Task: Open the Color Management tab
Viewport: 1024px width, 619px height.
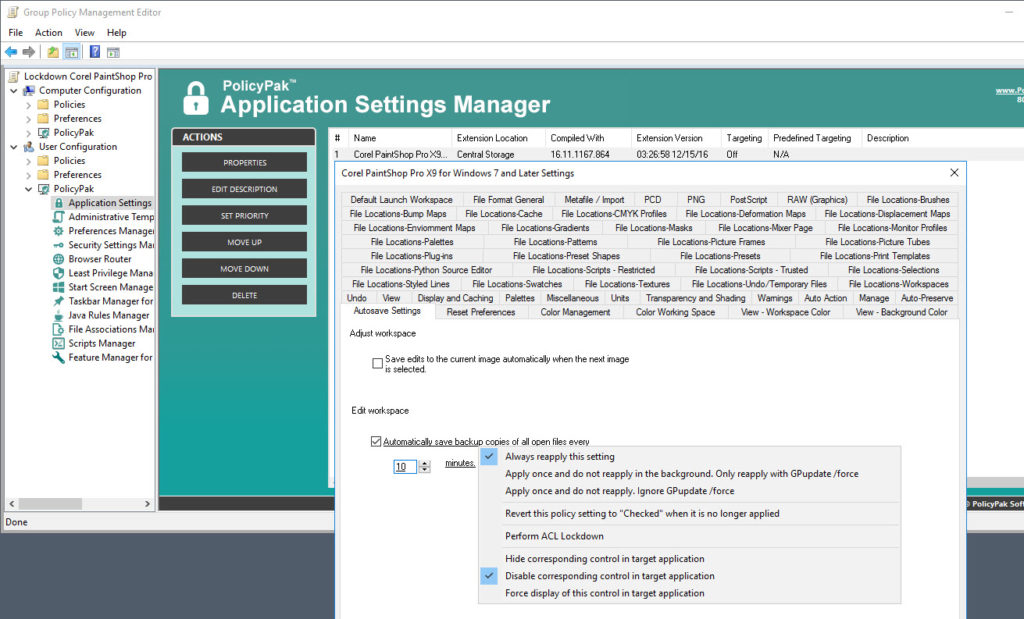Action: click(x=575, y=312)
